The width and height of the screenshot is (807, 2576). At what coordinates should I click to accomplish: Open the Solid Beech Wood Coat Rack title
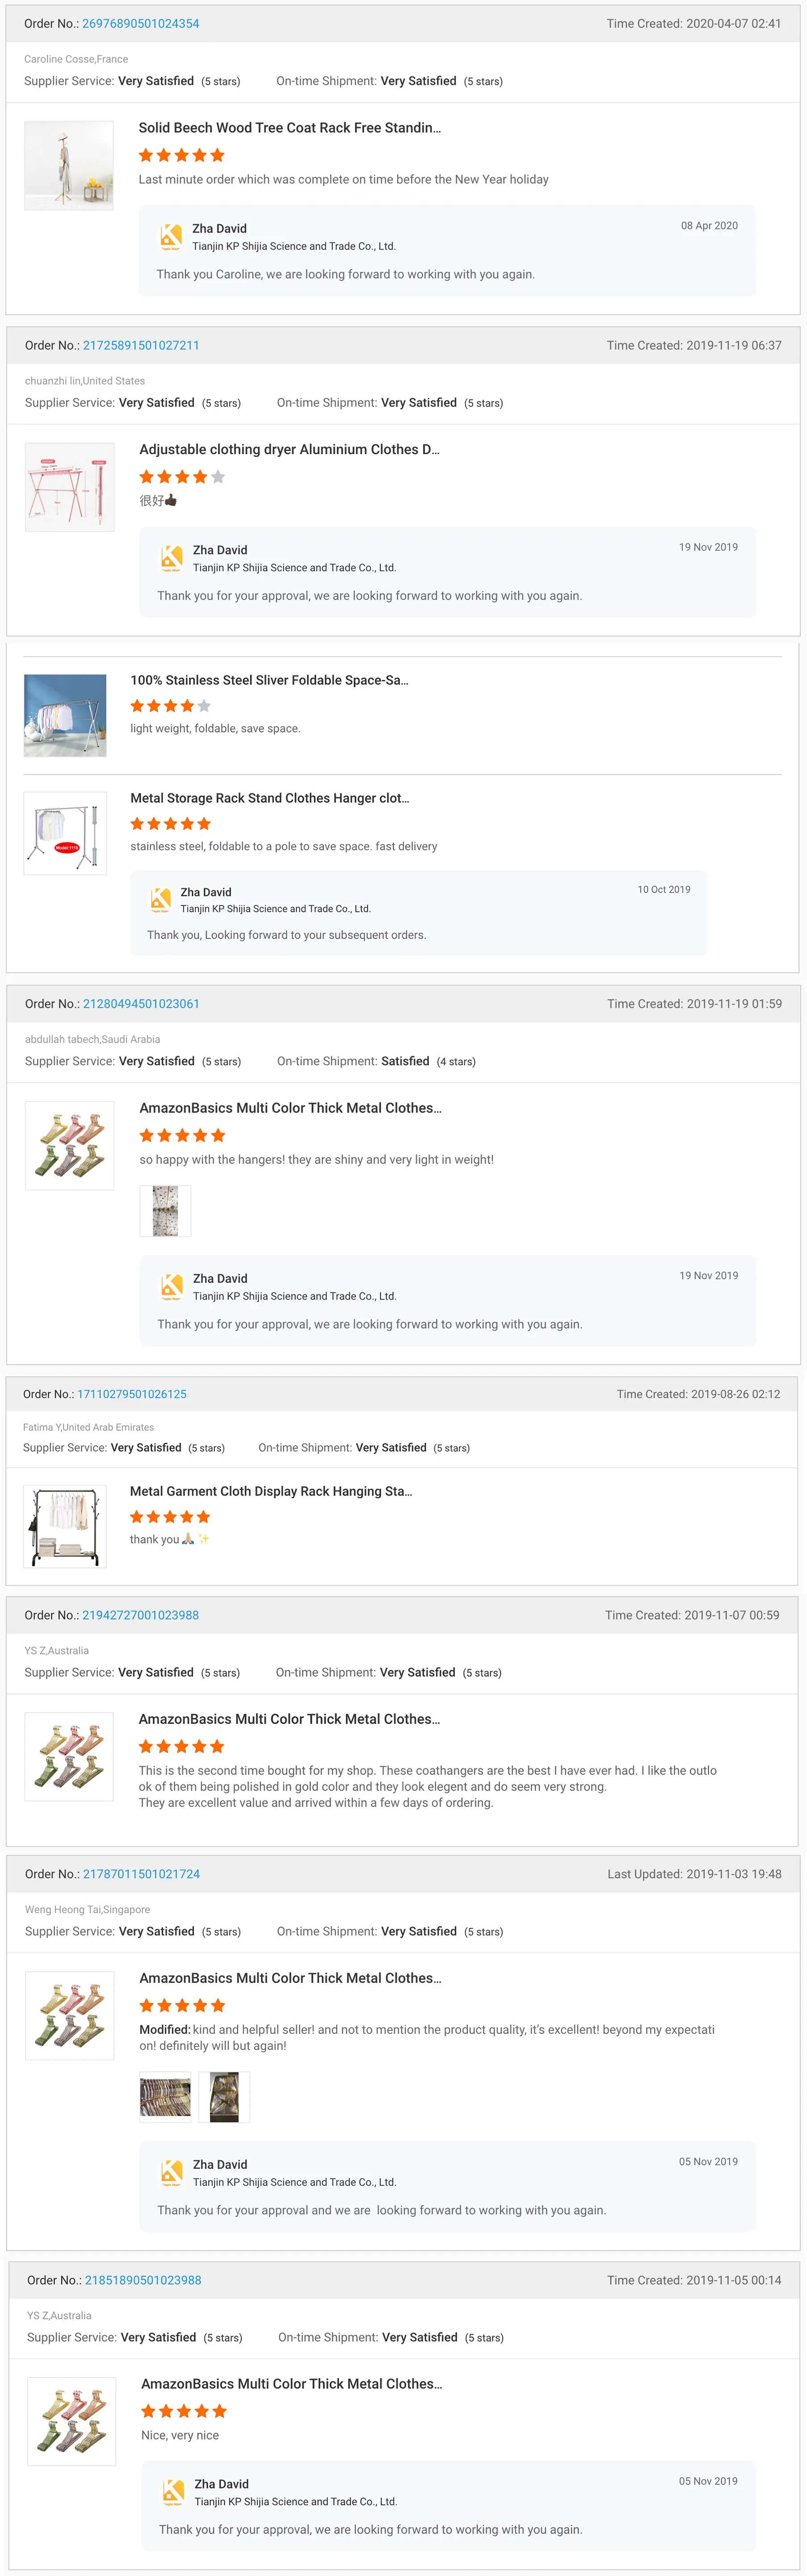click(x=289, y=128)
